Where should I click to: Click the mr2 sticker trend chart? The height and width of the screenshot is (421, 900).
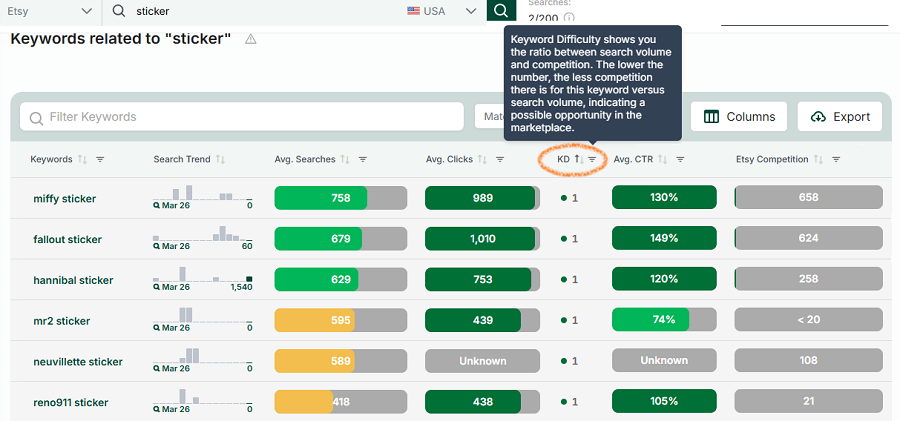203,319
